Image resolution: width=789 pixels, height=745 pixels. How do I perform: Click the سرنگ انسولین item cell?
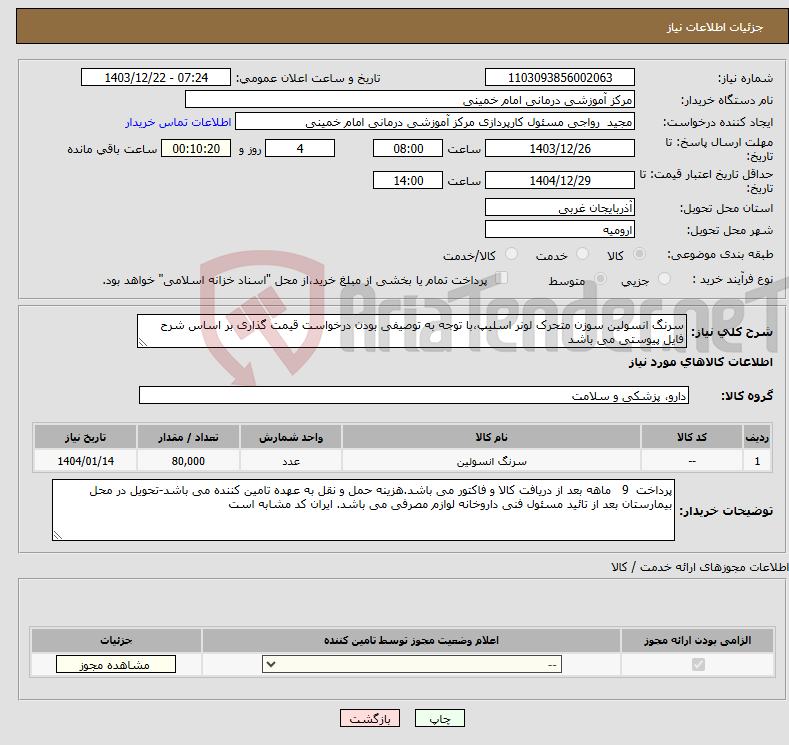(x=492, y=461)
